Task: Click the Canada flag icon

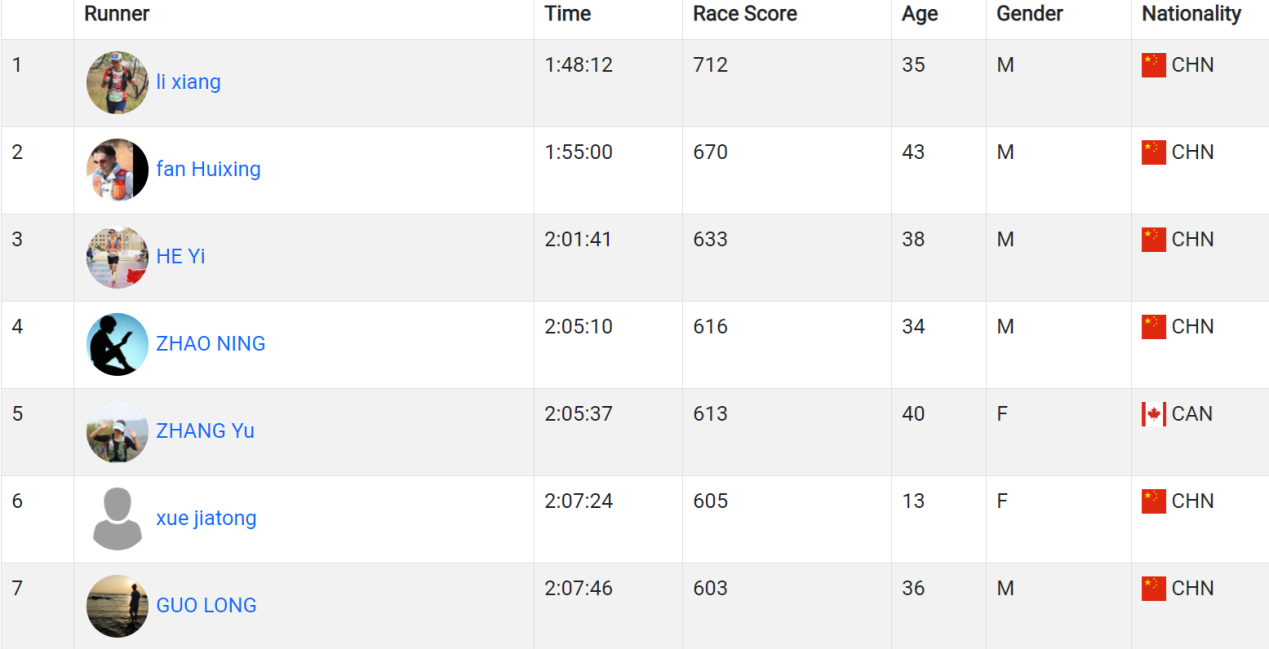Action: (1154, 414)
